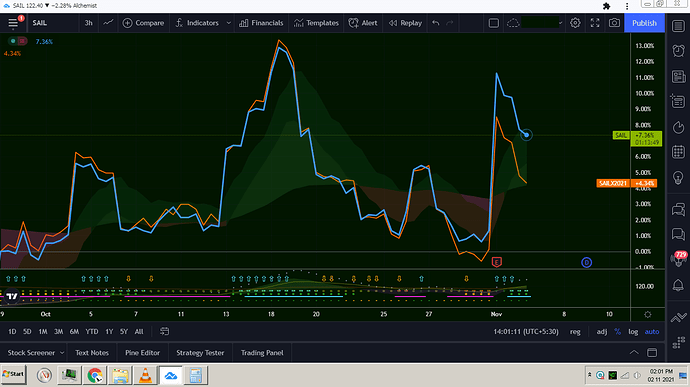Select the 1Y date range

coord(109,332)
